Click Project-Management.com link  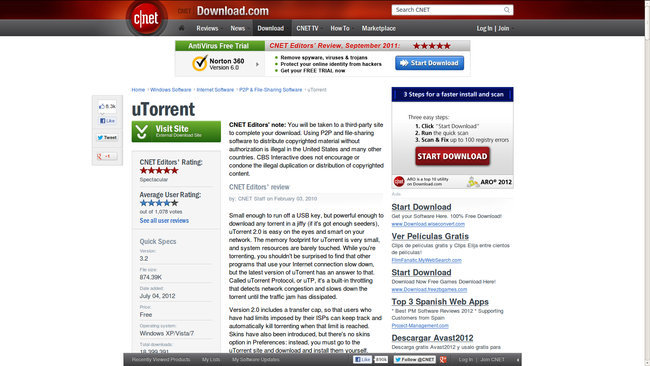[420, 326]
